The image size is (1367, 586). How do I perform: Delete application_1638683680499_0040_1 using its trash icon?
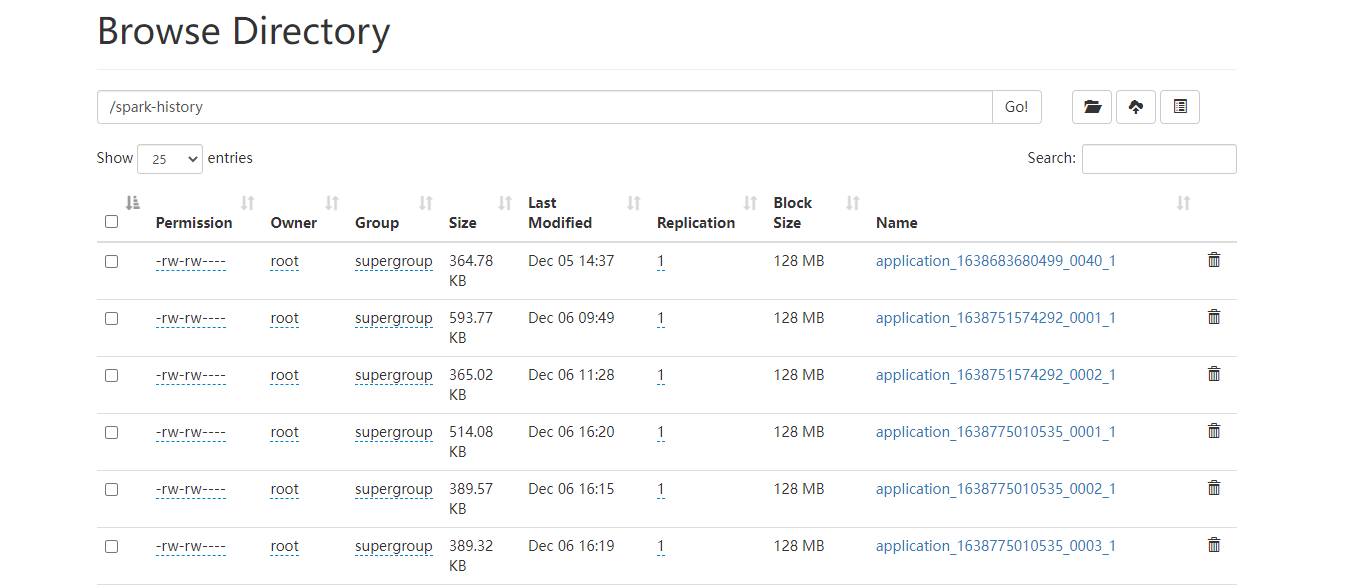click(x=1214, y=260)
